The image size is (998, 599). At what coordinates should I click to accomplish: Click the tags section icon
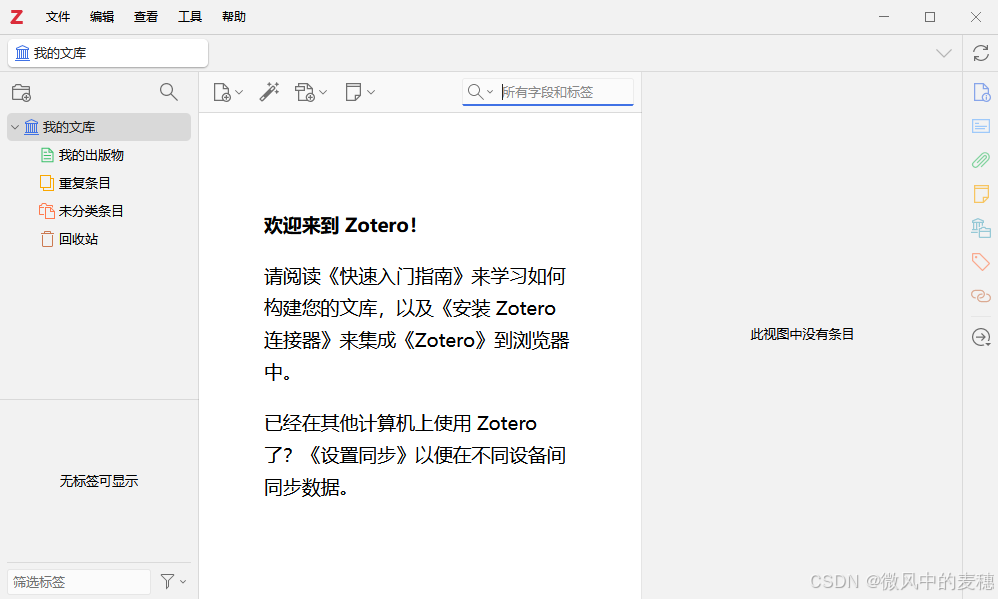(981, 262)
